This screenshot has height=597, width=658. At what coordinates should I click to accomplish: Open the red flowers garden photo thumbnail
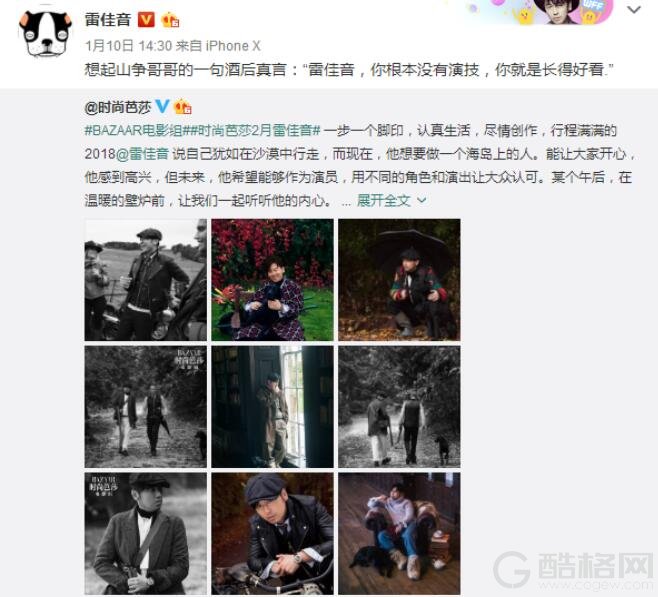[x=272, y=279]
